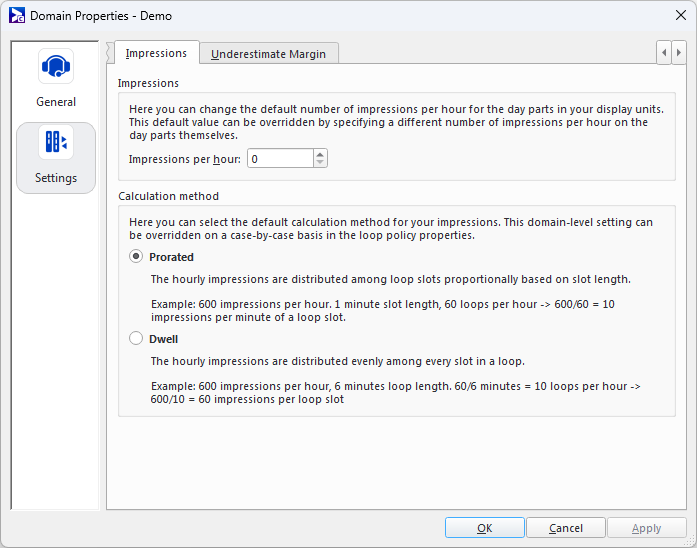This screenshot has height=548, width=697.
Task: Focus the Impressions per hour field
Action: [x=280, y=159]
